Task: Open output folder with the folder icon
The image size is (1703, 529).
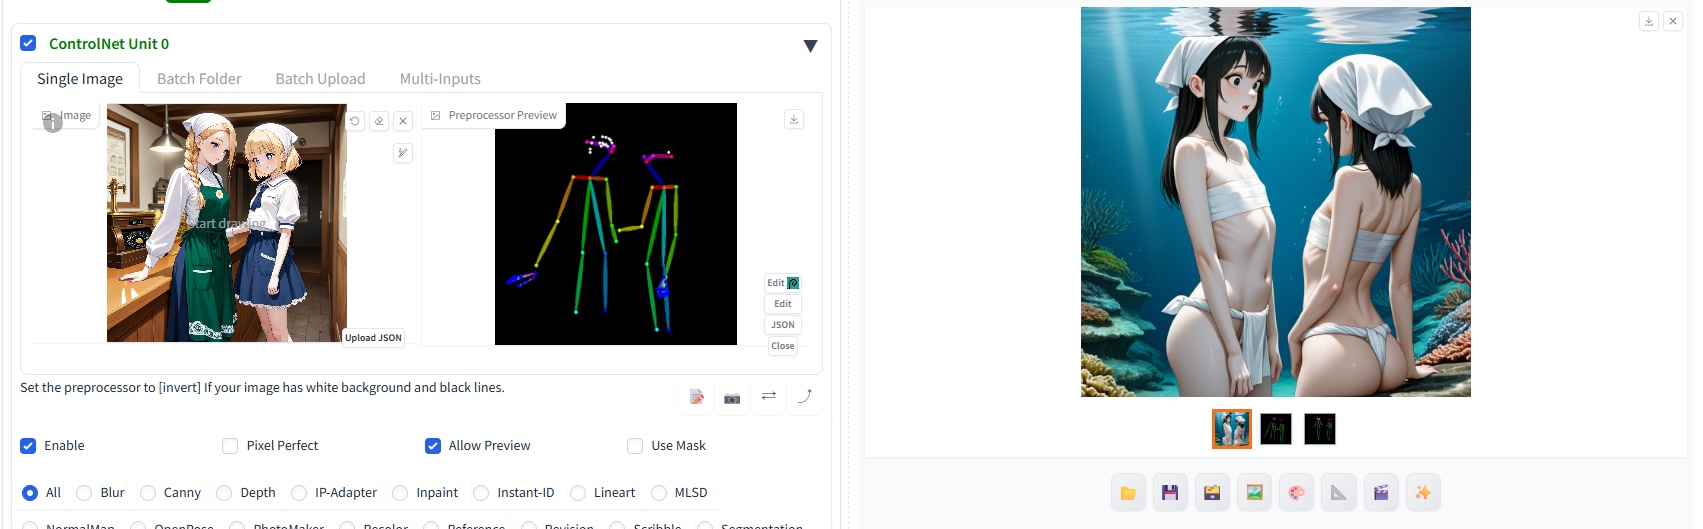Action: pos(1128,492)
